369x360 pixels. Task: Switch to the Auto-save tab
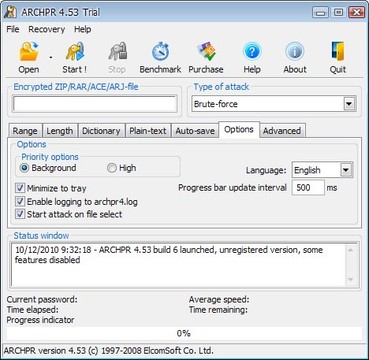coord(195,131)
